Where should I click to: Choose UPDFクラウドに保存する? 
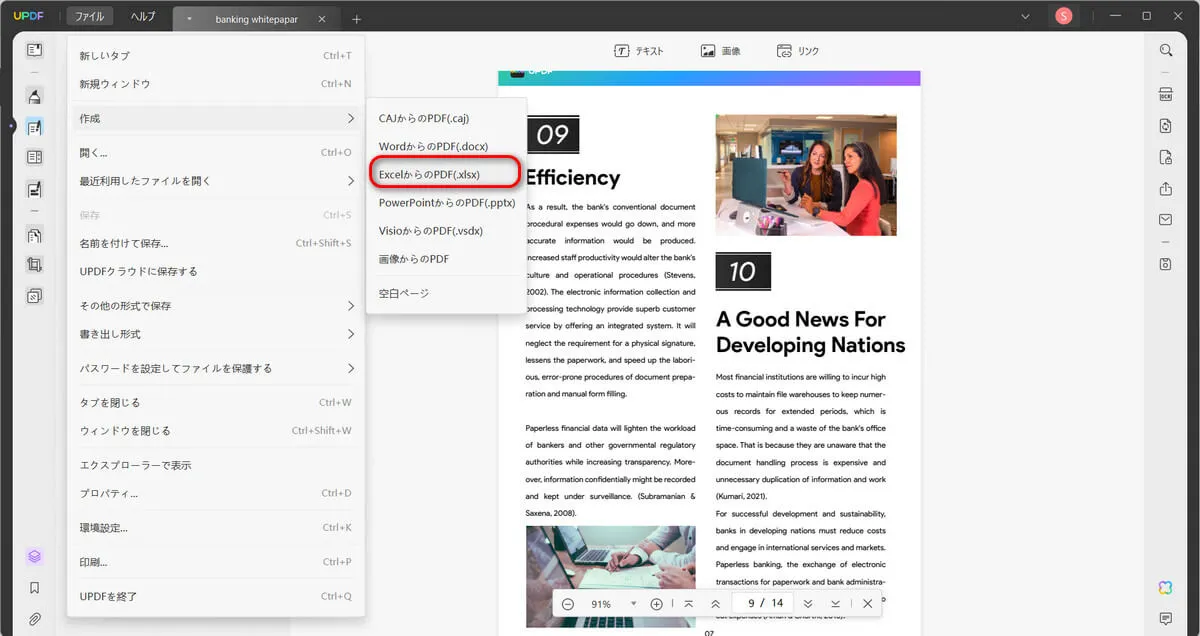(x=215, y=271)
